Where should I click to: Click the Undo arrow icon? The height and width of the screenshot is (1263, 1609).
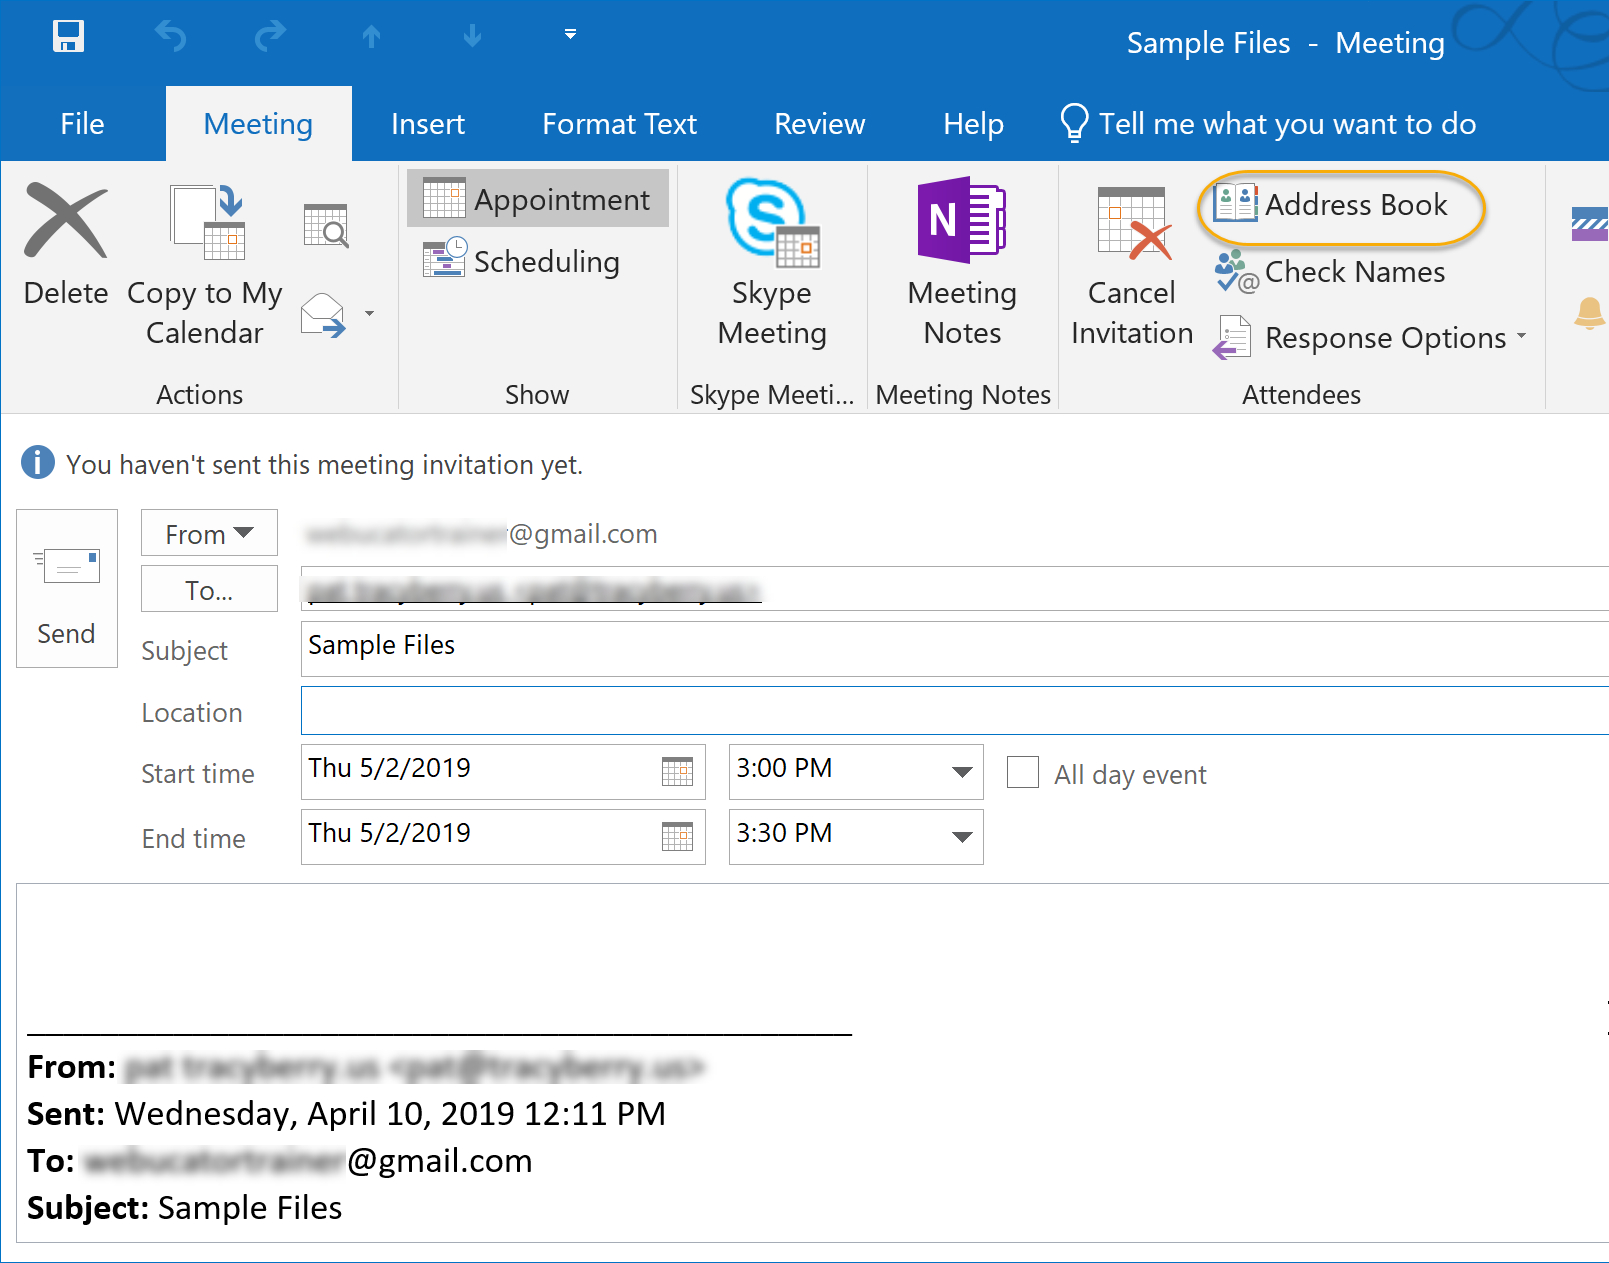(x=171, y=37)
